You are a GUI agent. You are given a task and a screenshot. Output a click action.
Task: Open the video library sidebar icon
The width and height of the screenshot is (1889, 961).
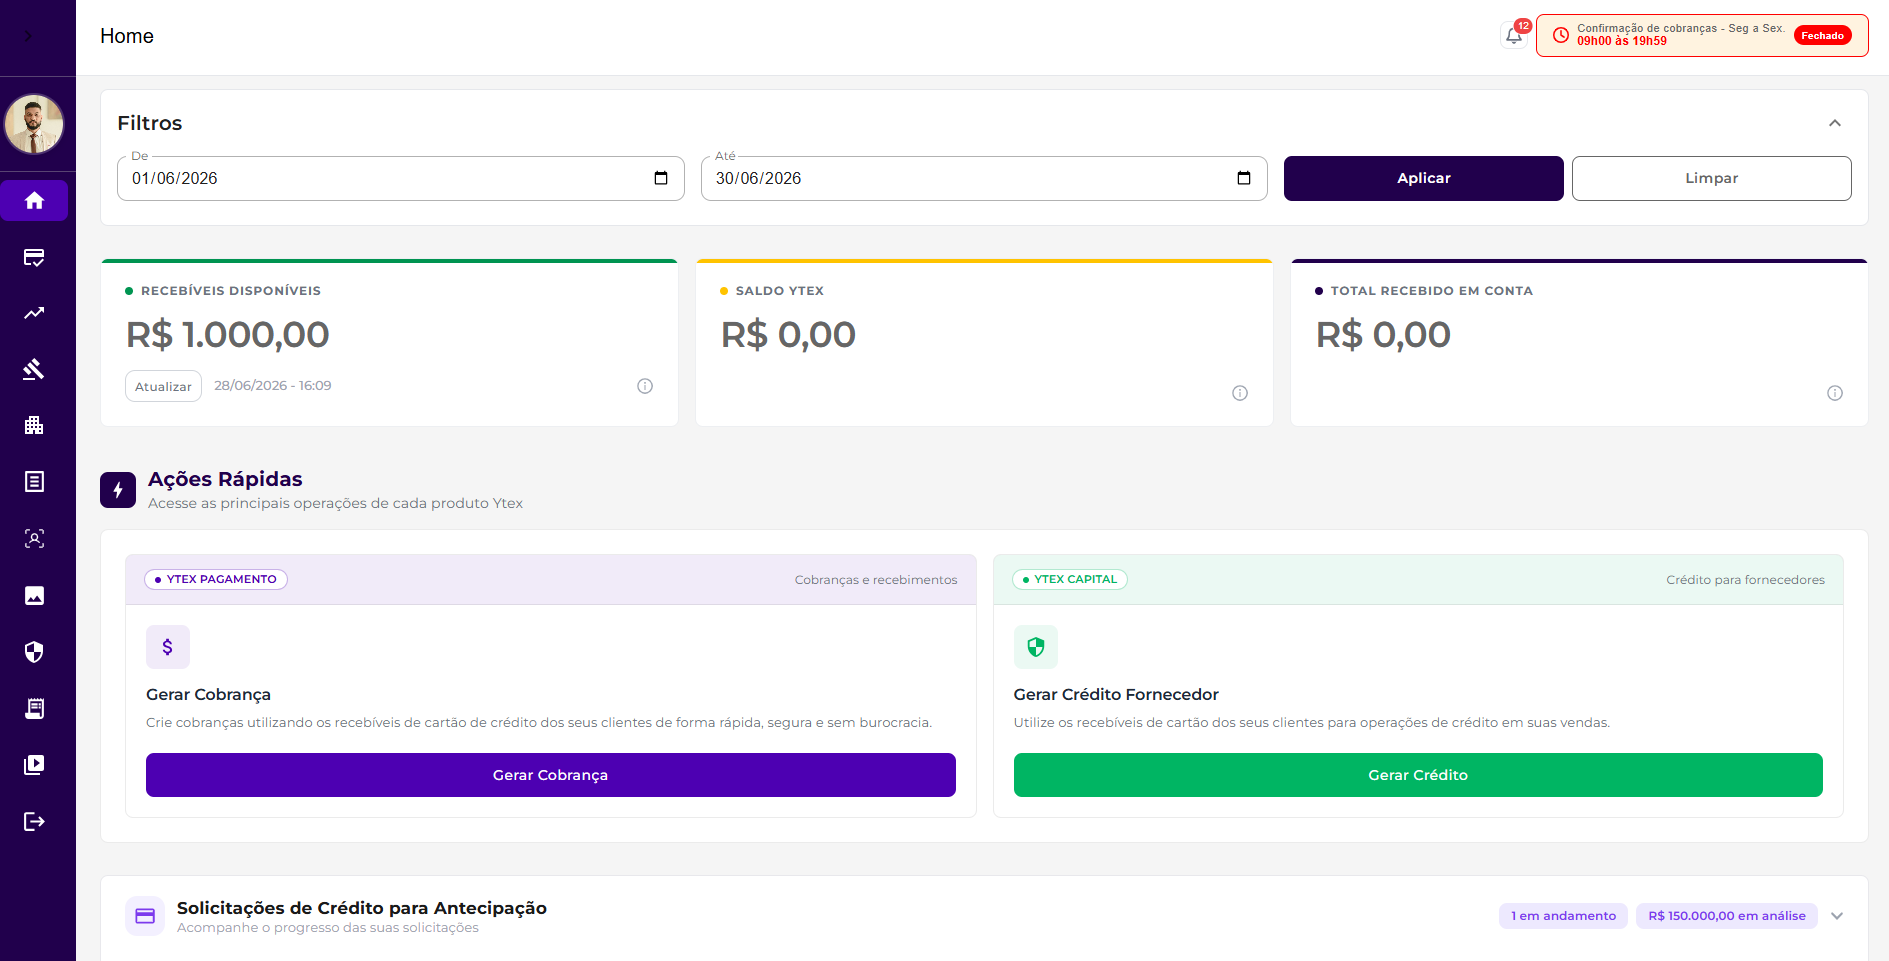(34, 765)
